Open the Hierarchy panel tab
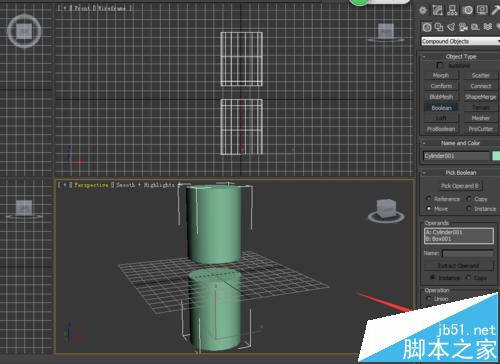The height and width of the screenshot is (364, 500). pyautogui.click(x=452, y=10)
